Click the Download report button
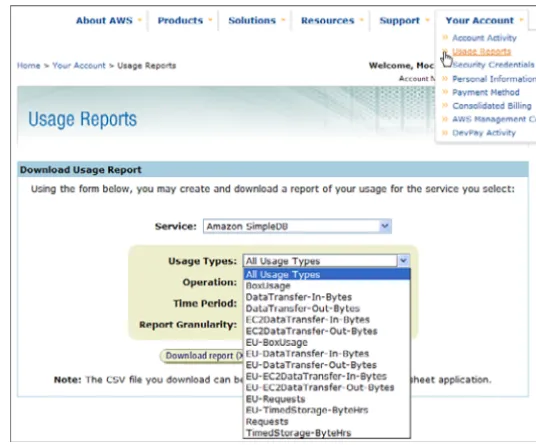The image size is (536, 445). pyautogui.click(x=202, y=356)
